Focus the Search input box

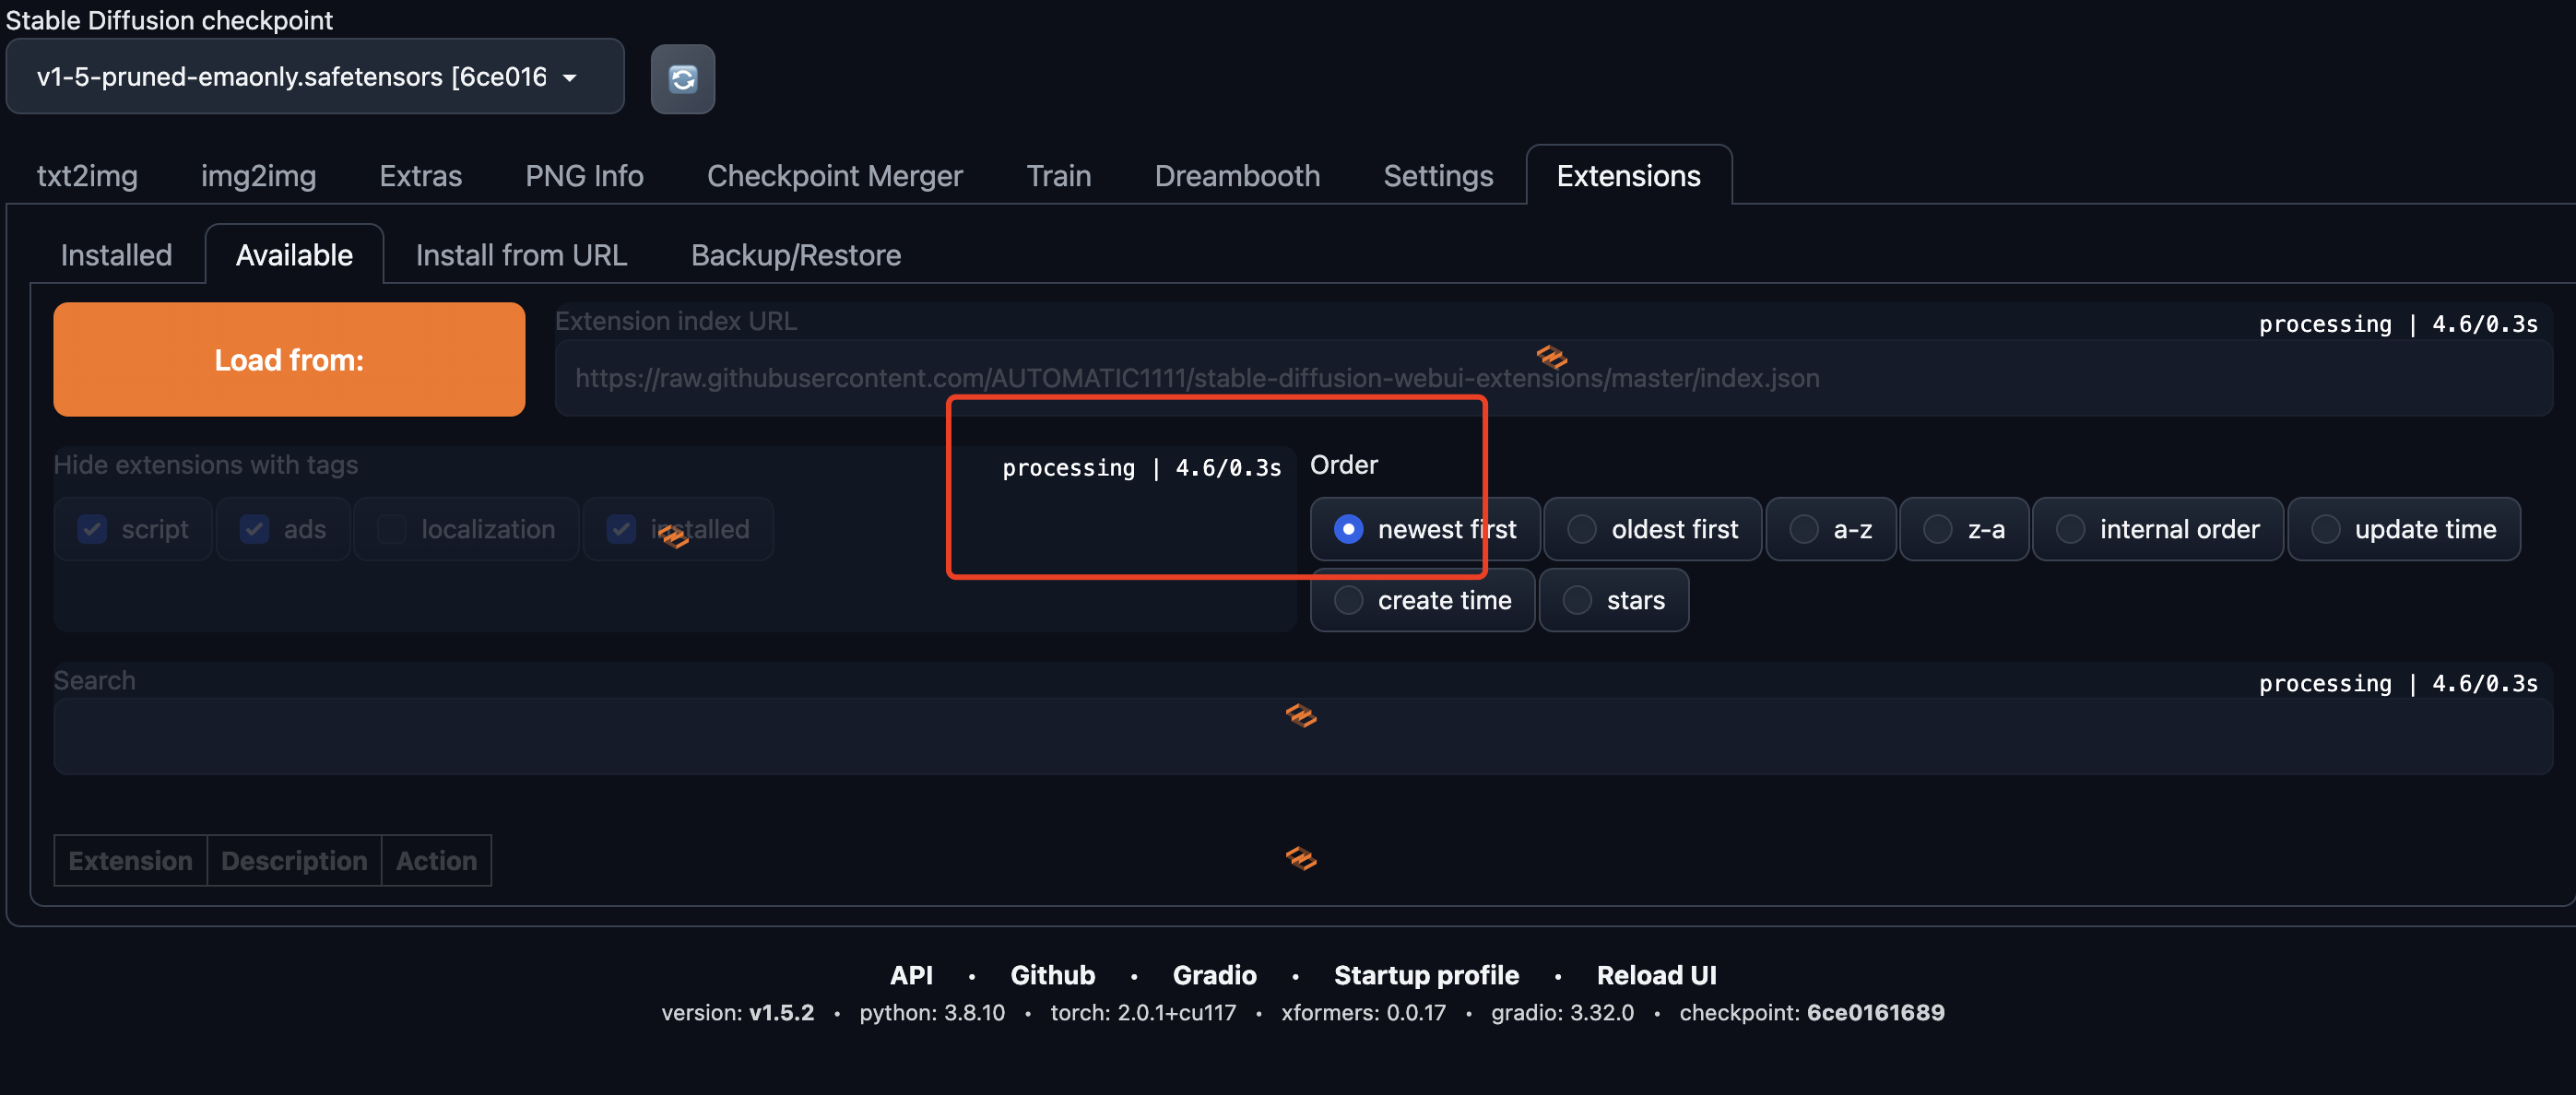coord(1302,737)
